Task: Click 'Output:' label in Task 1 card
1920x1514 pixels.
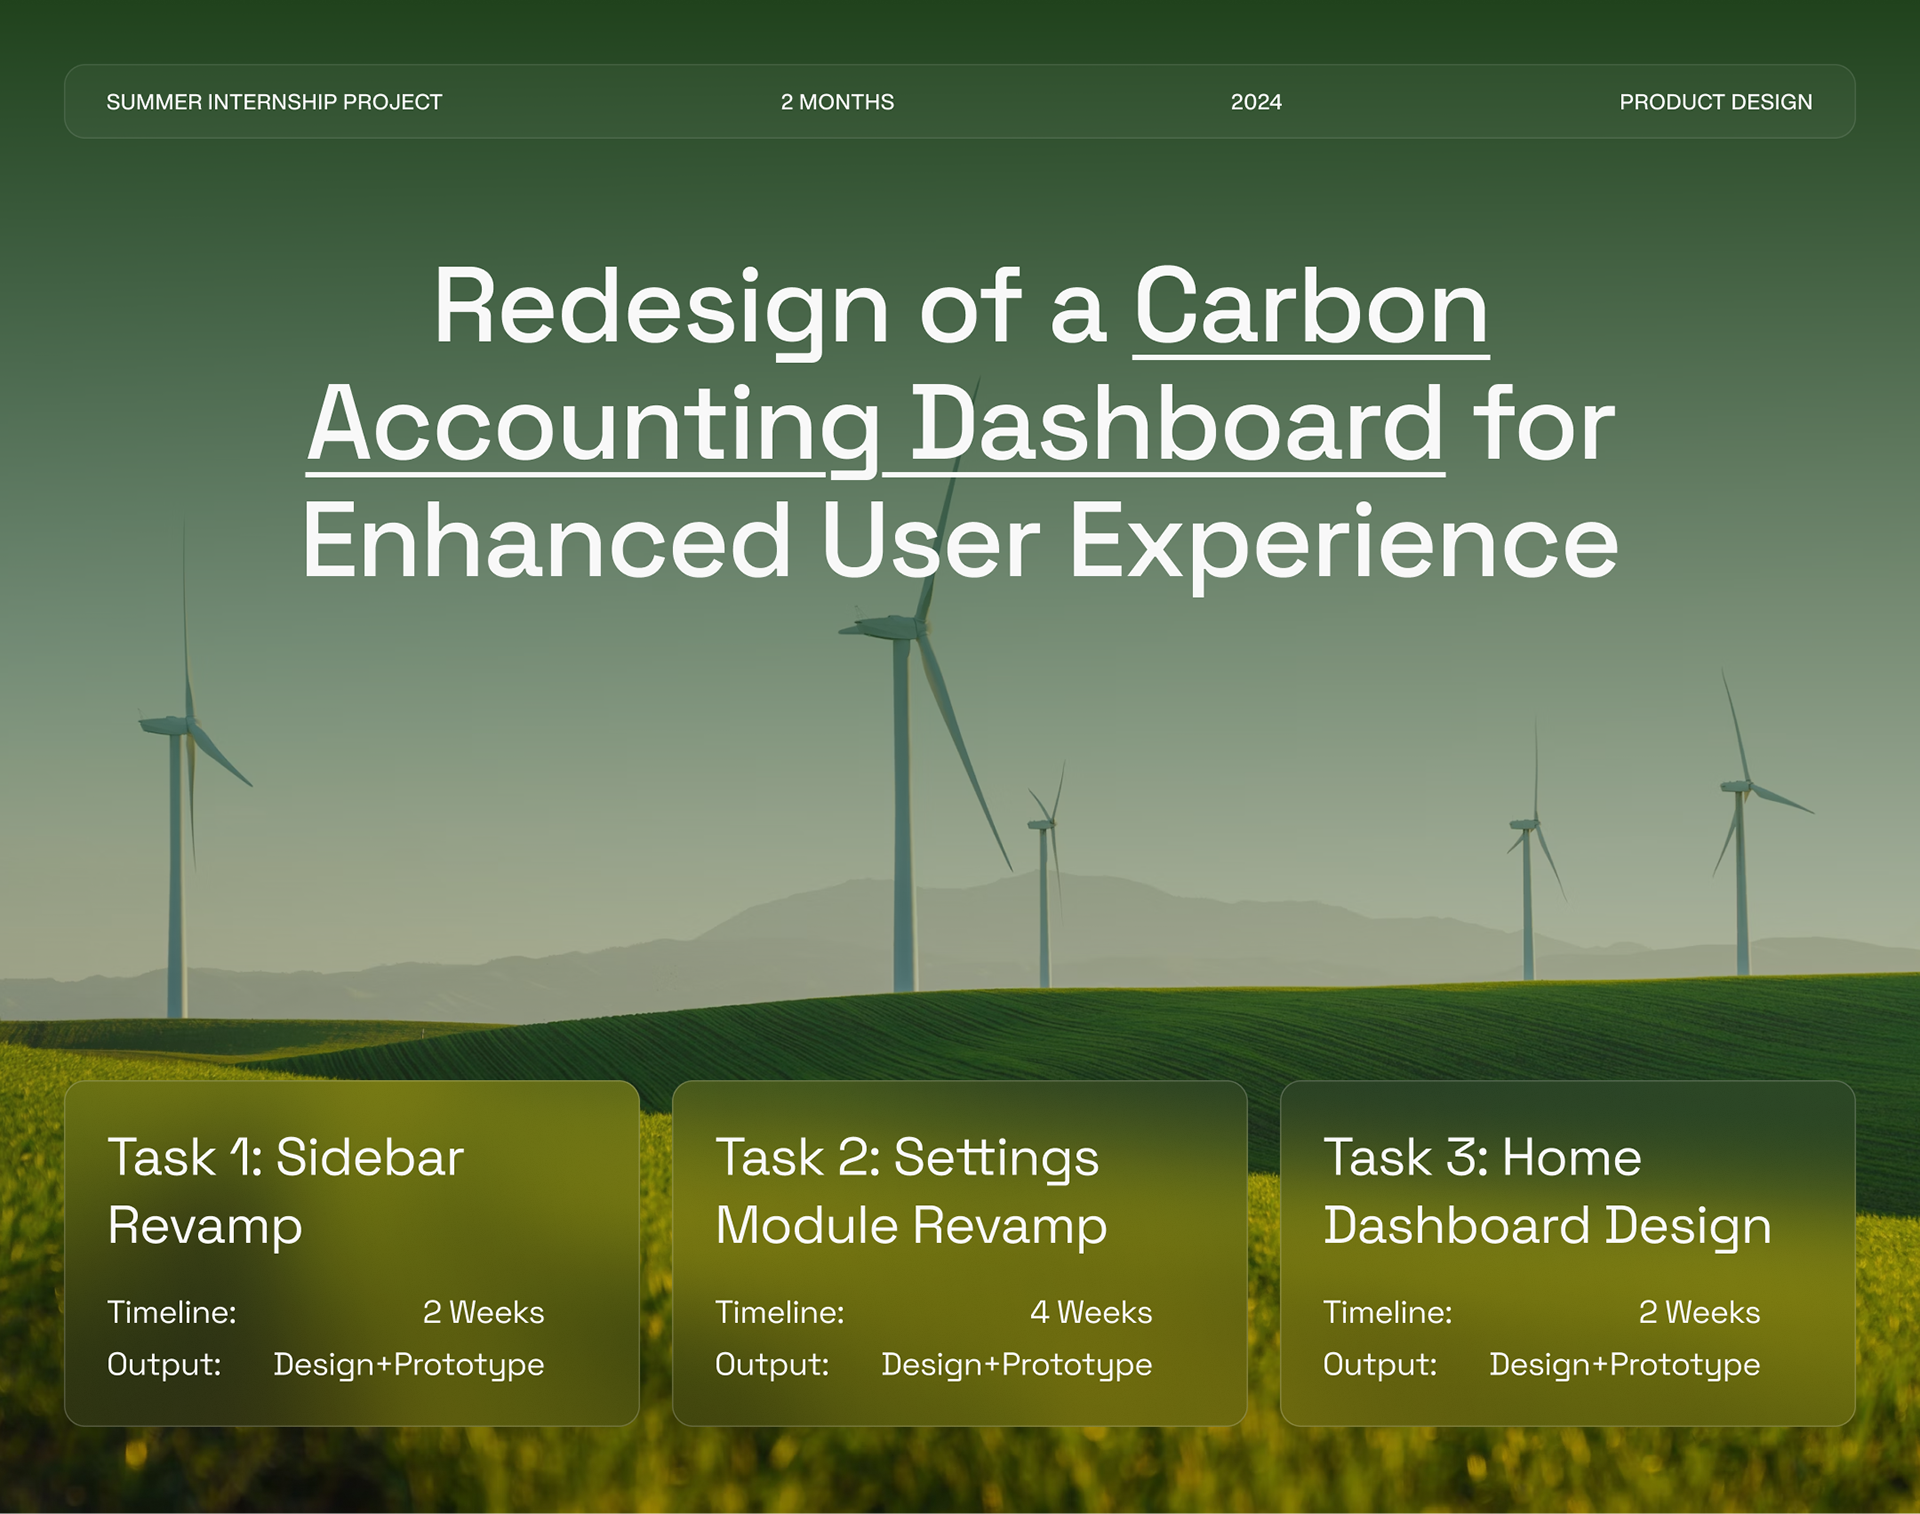Action: pos(164,1365)
